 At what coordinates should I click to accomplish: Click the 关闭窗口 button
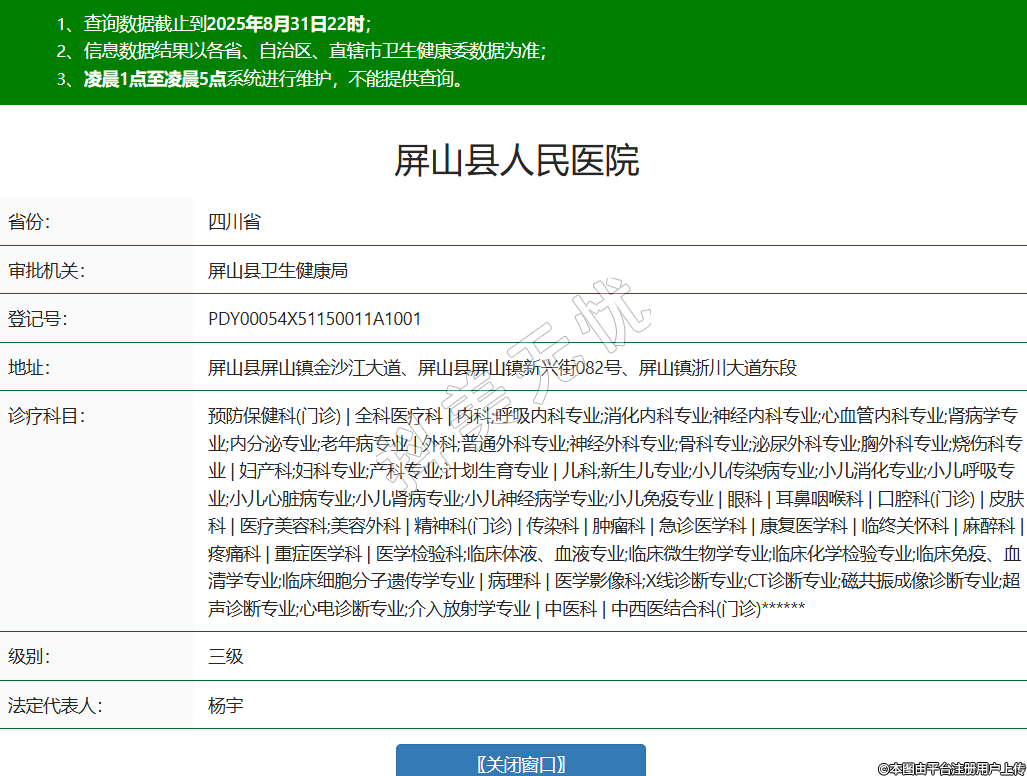520,763
